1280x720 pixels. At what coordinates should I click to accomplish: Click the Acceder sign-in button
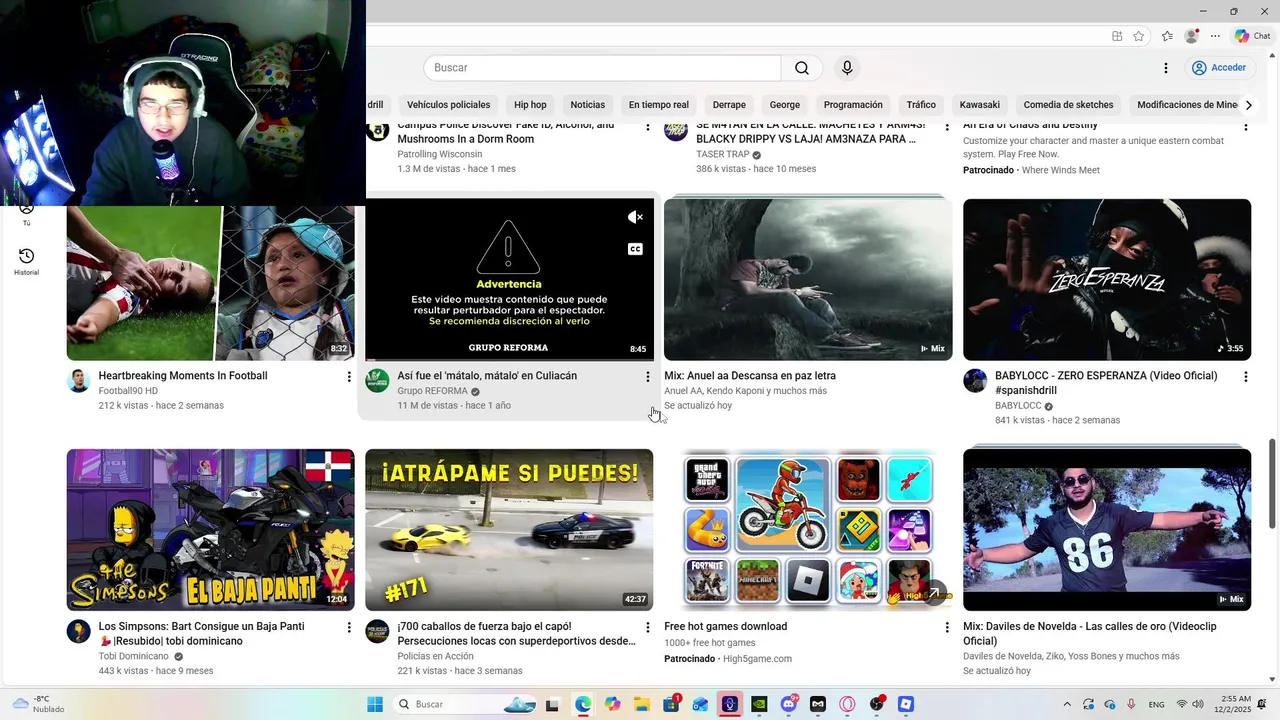[x=1219, y=68]
